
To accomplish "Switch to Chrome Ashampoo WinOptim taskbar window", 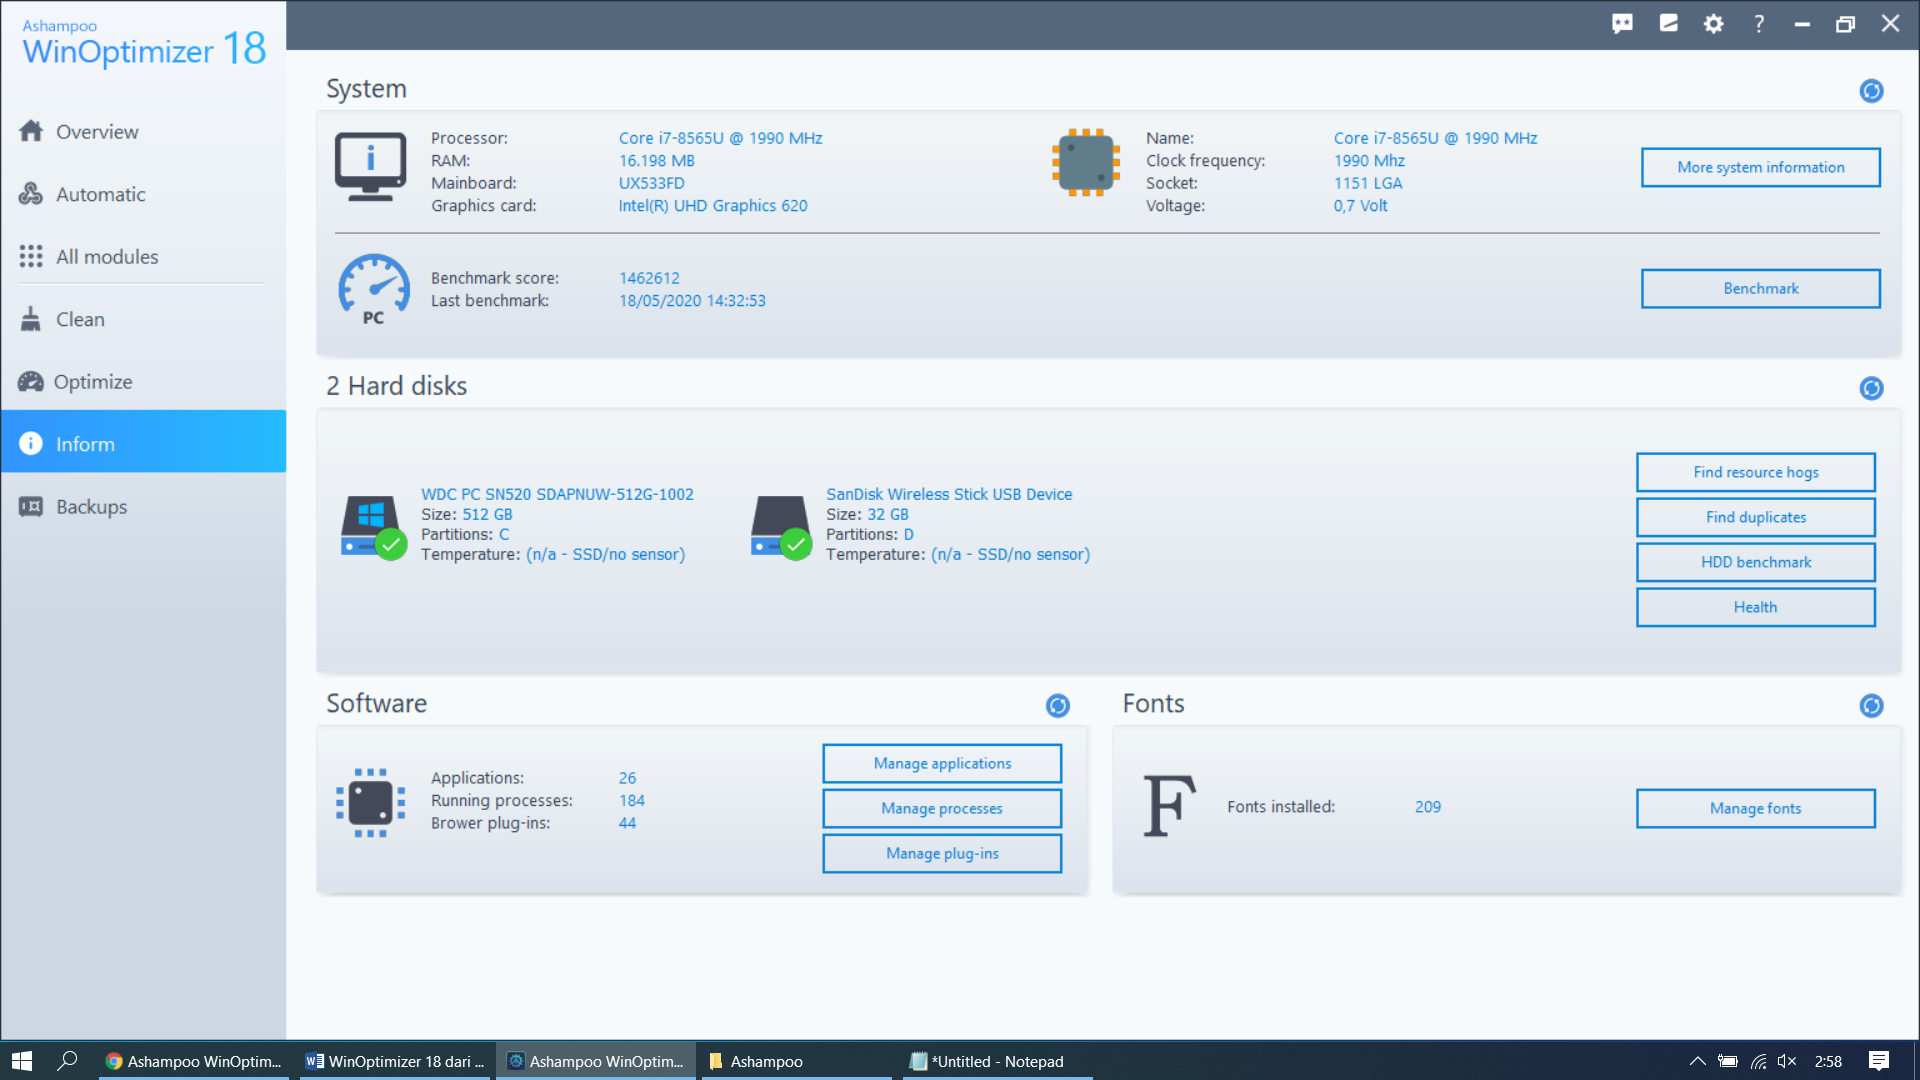I will click(x=195, y=1061).
